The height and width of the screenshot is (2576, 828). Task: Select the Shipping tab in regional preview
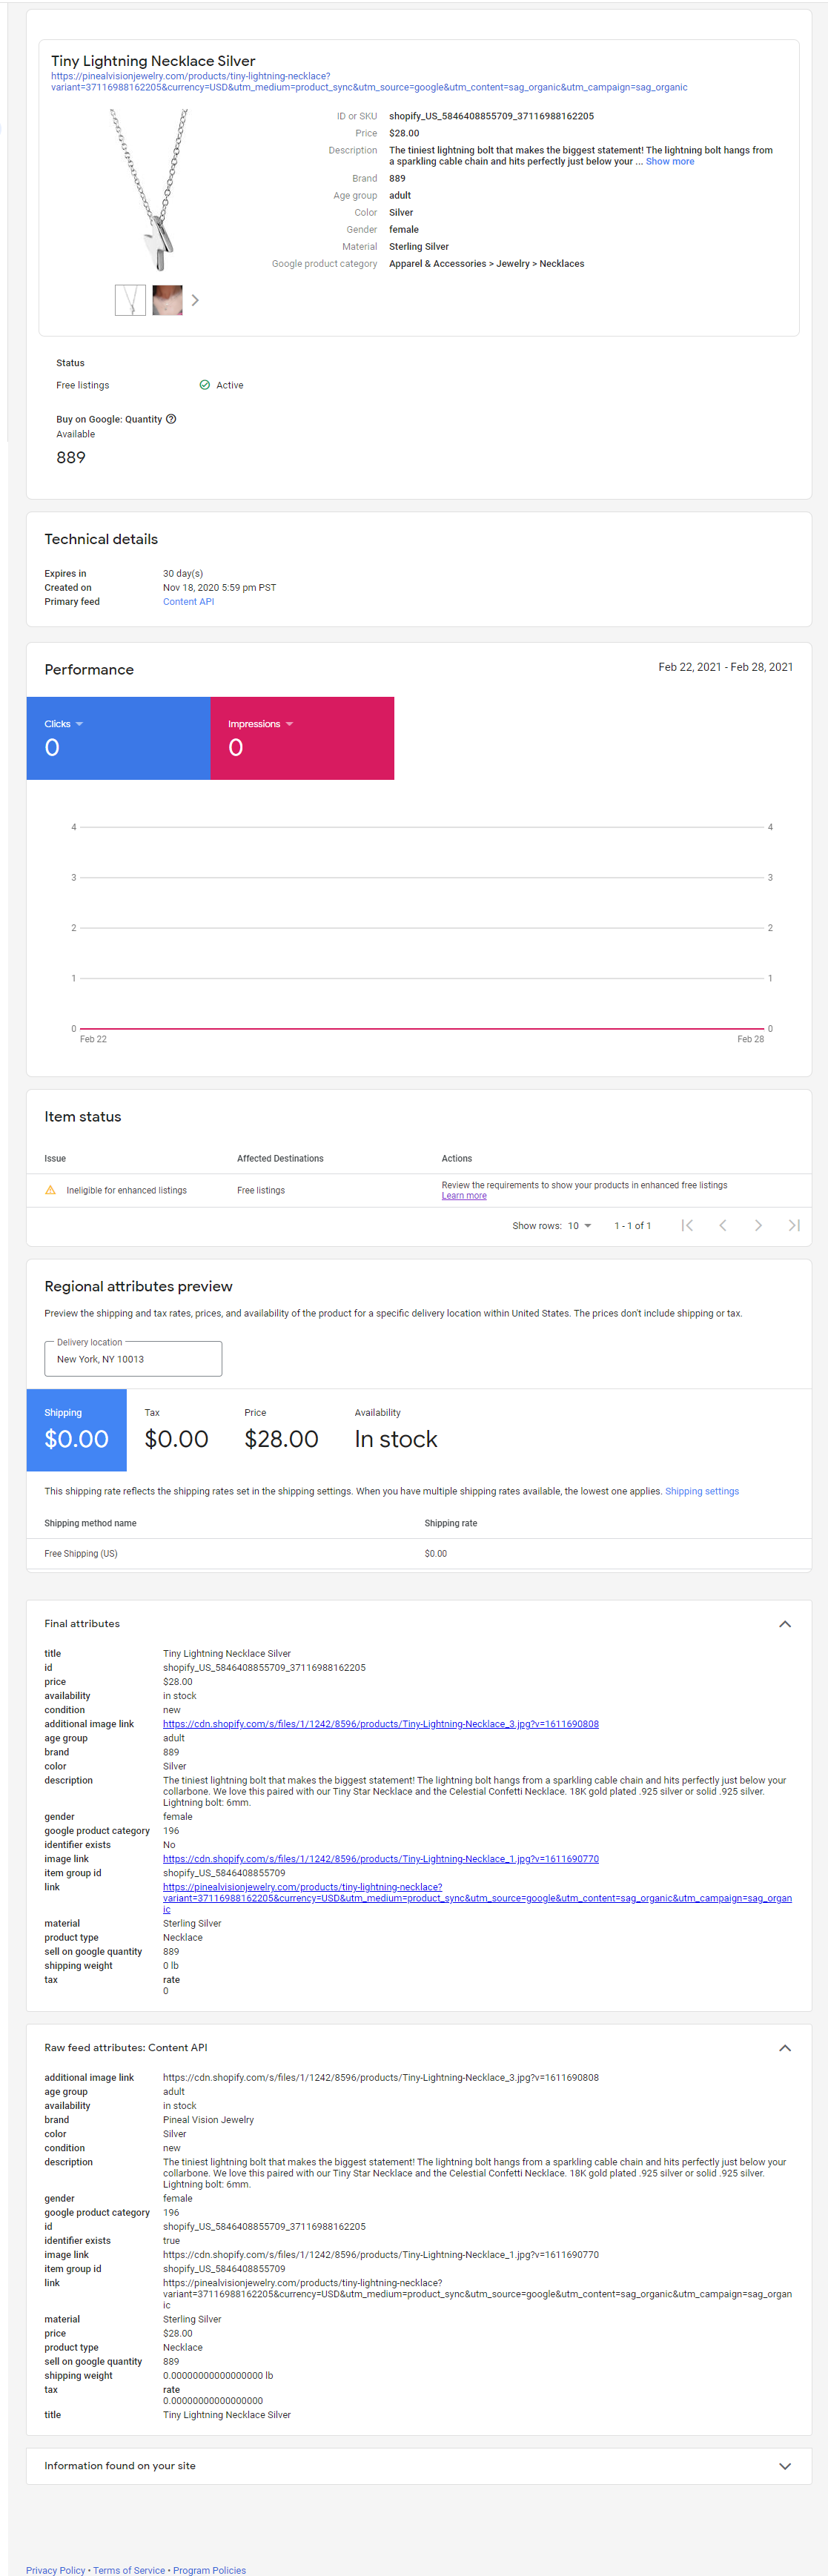[76, 1430]
